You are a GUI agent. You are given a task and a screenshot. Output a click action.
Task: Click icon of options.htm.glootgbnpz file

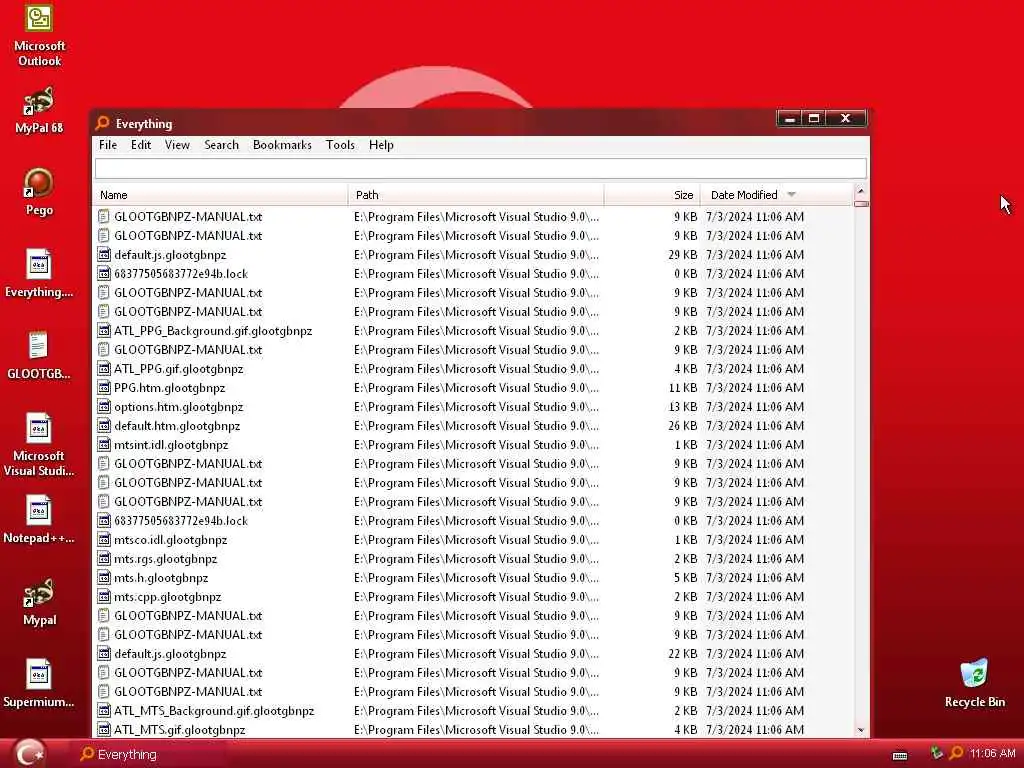[104, 406]
